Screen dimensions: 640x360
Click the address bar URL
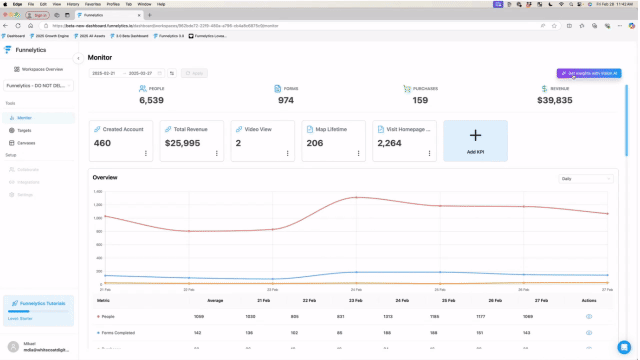(x=165, y=26)
